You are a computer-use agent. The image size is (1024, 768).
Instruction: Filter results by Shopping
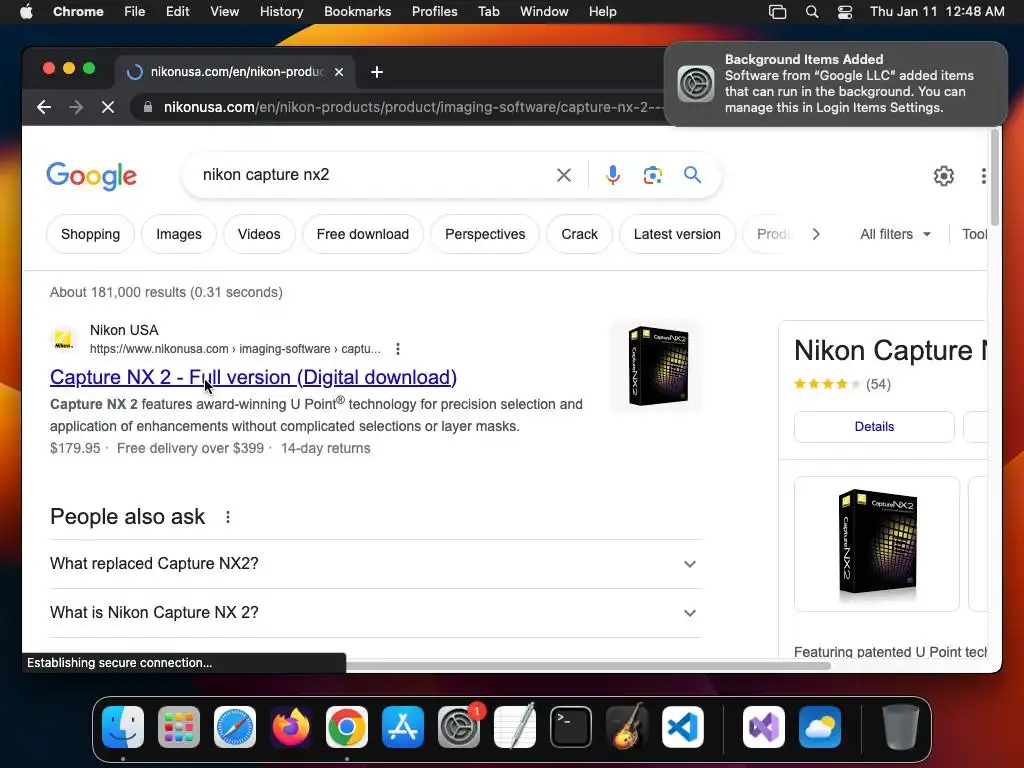coord(90,234)
